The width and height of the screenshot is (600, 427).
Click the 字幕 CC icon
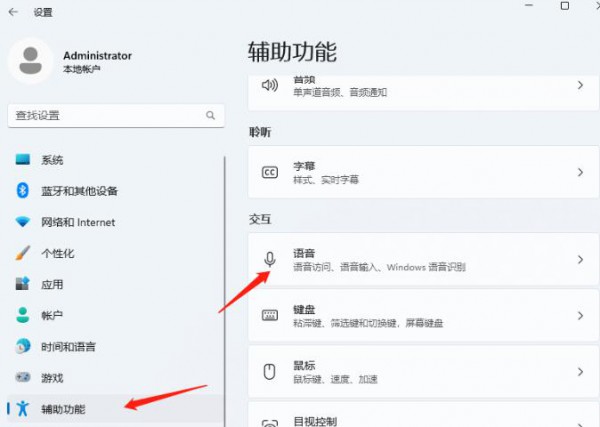[x=269, y=172]
